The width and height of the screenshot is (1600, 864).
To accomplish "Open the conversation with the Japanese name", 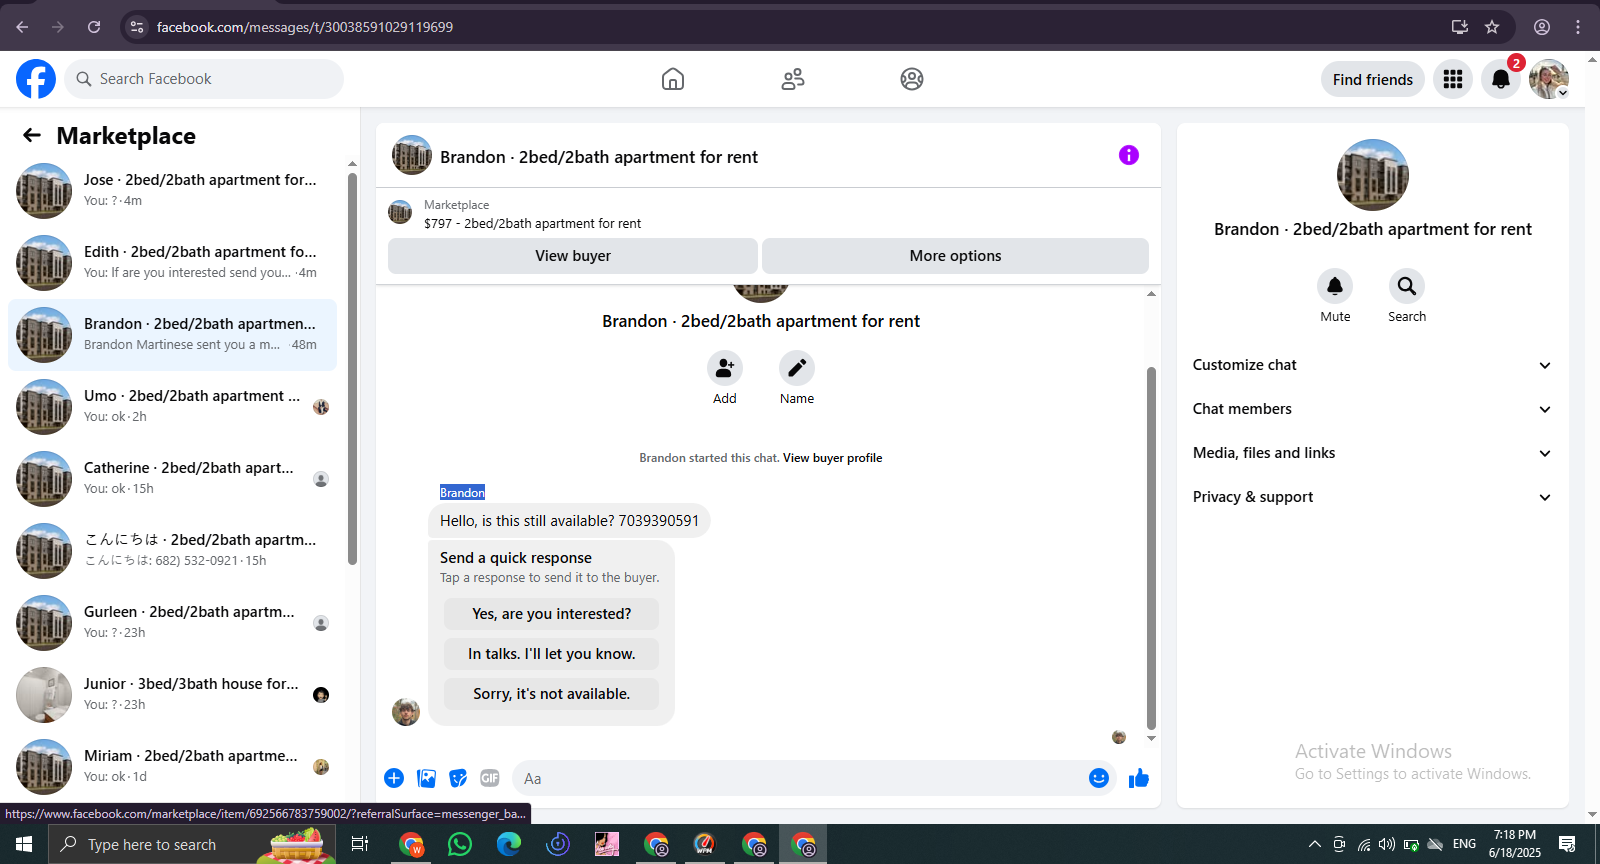I will pos(172,551).
